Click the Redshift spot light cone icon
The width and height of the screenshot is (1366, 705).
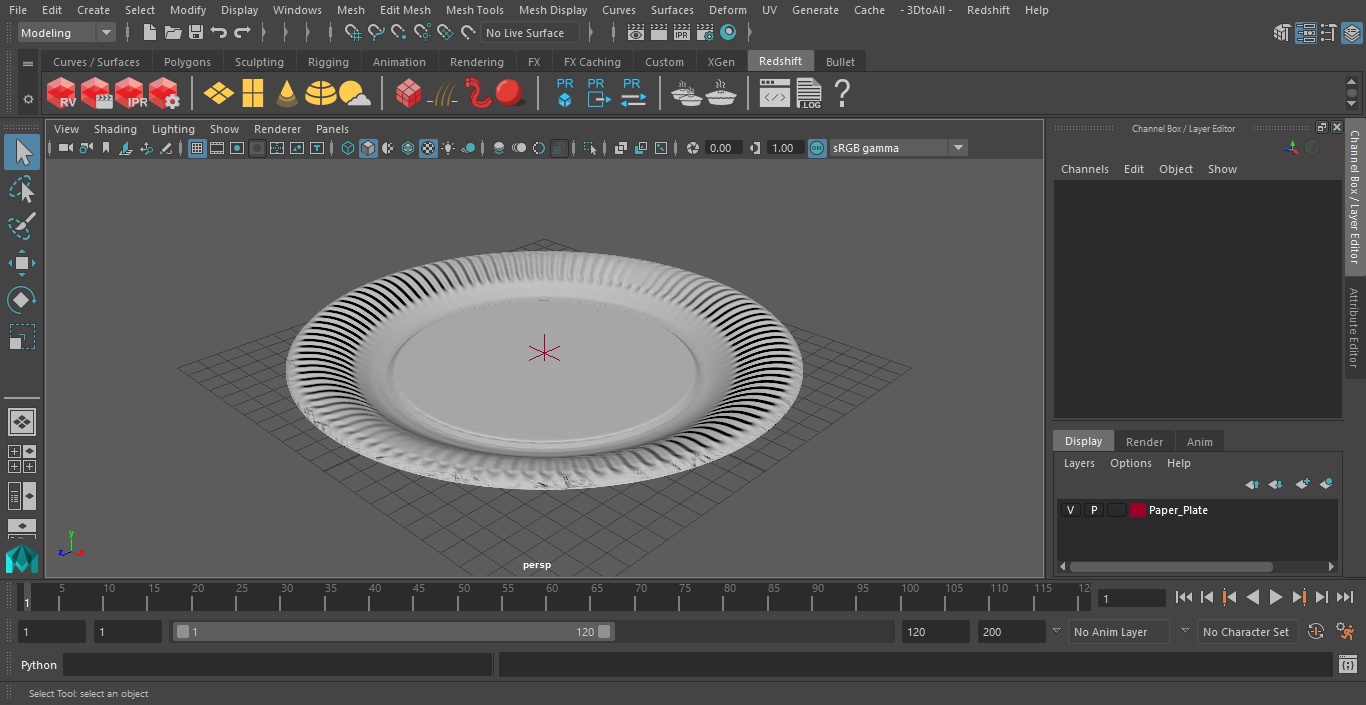287,93
